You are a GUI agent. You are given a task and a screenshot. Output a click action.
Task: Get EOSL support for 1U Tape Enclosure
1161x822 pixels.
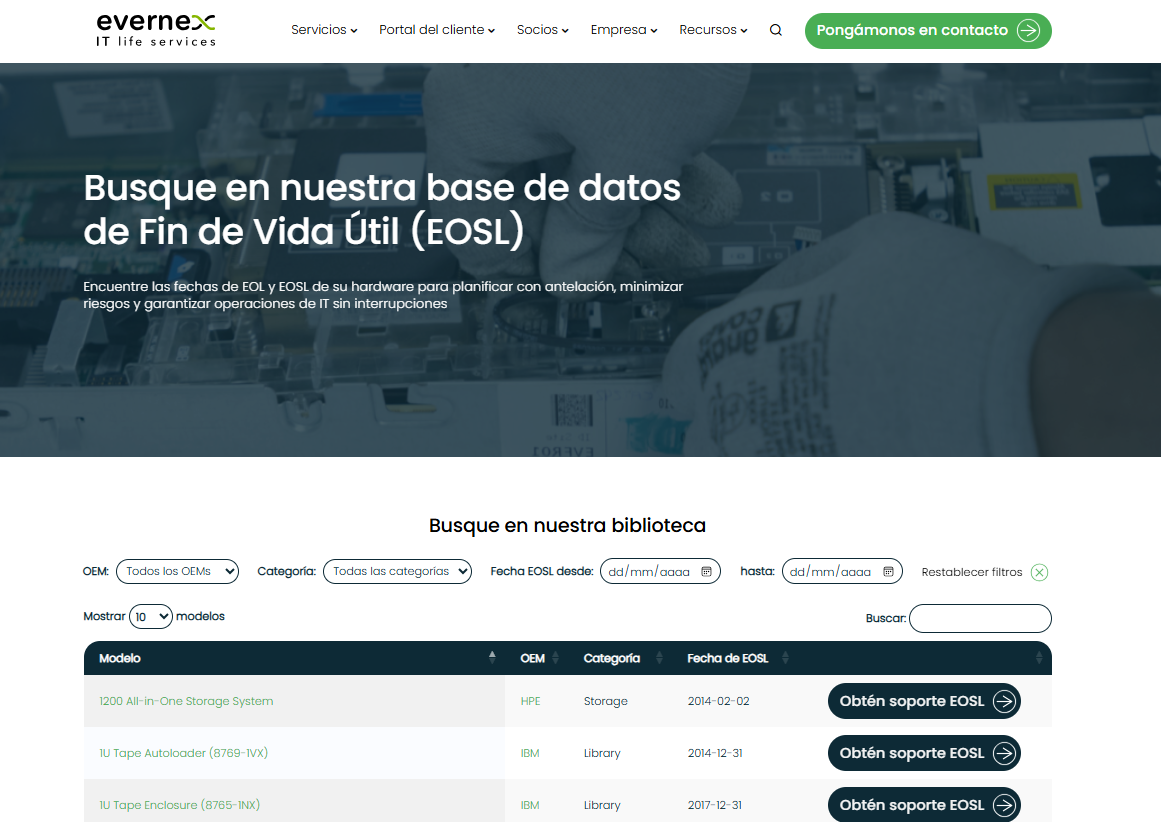[x=924, y=805]
